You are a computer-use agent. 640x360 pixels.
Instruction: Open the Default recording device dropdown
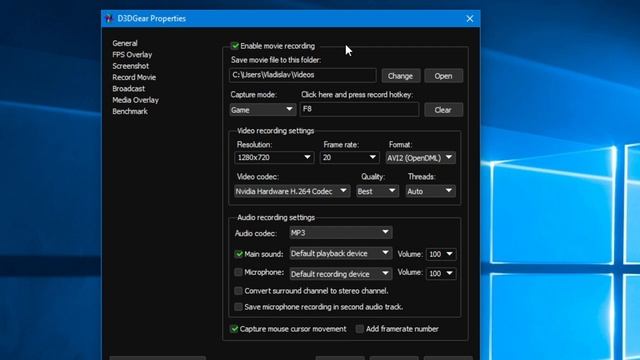[x=340, y=273]
